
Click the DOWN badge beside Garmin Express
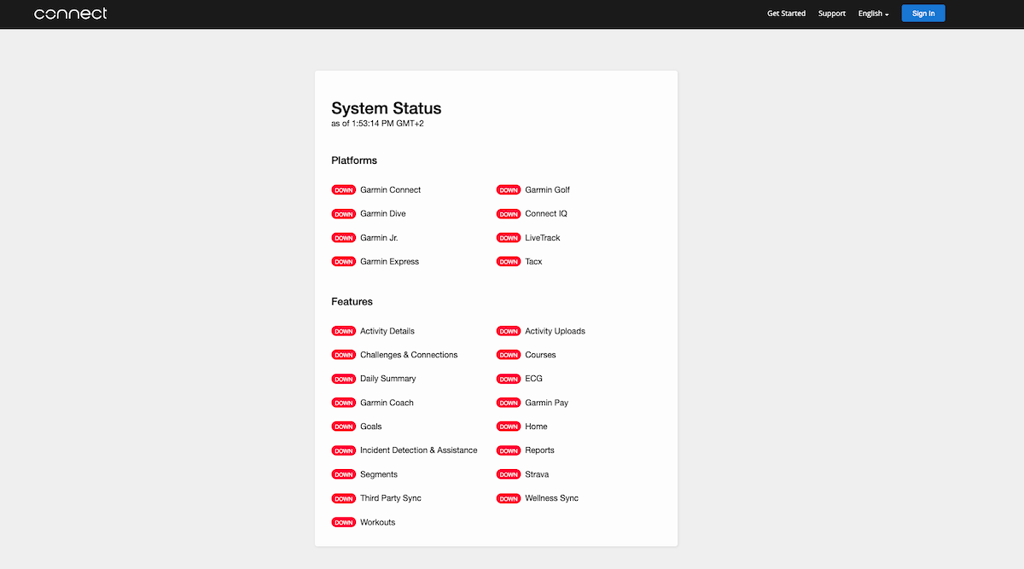(x=344, y=261)
